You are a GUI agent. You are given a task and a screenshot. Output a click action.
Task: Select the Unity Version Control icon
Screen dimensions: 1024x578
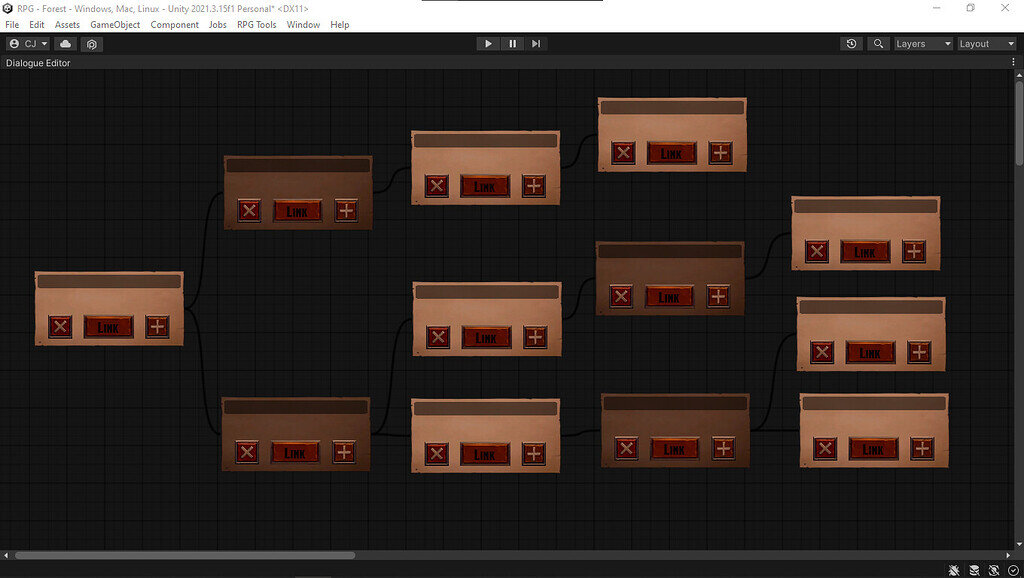[91, 43]
